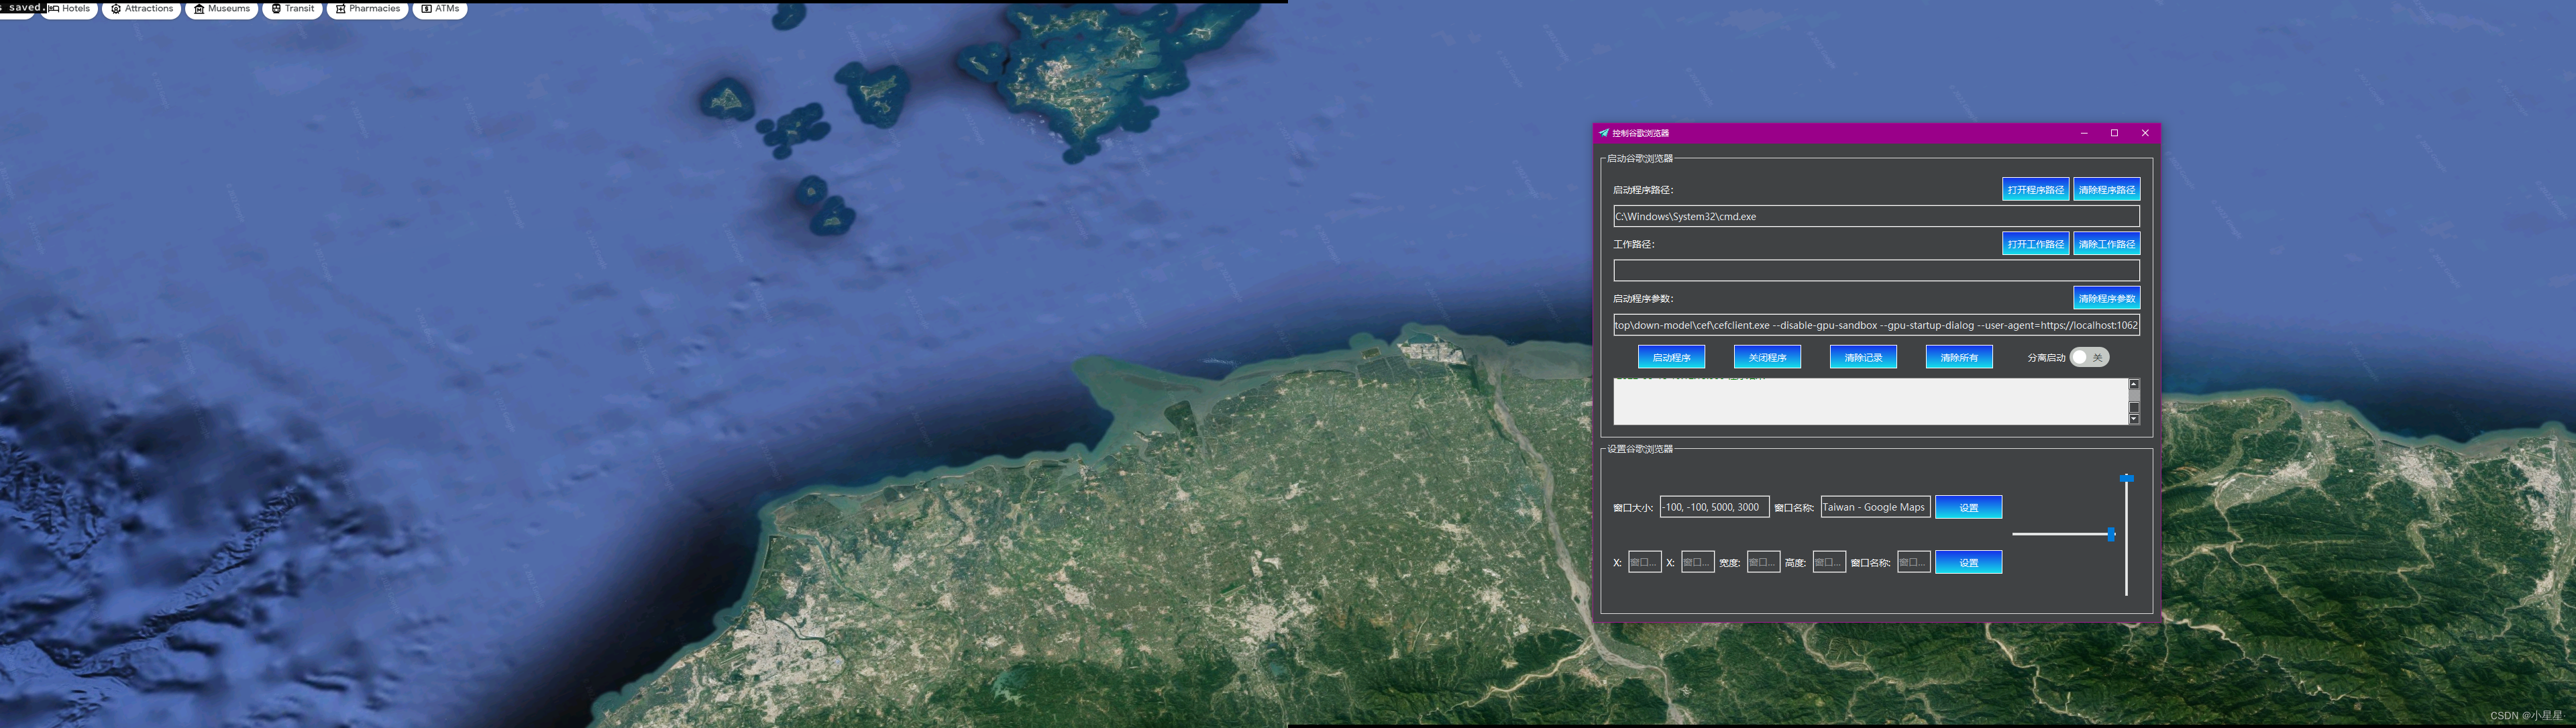Click the 清除程序参数 button
This screenshot has height=728, width=2576.
click(x=2106, y=298)
